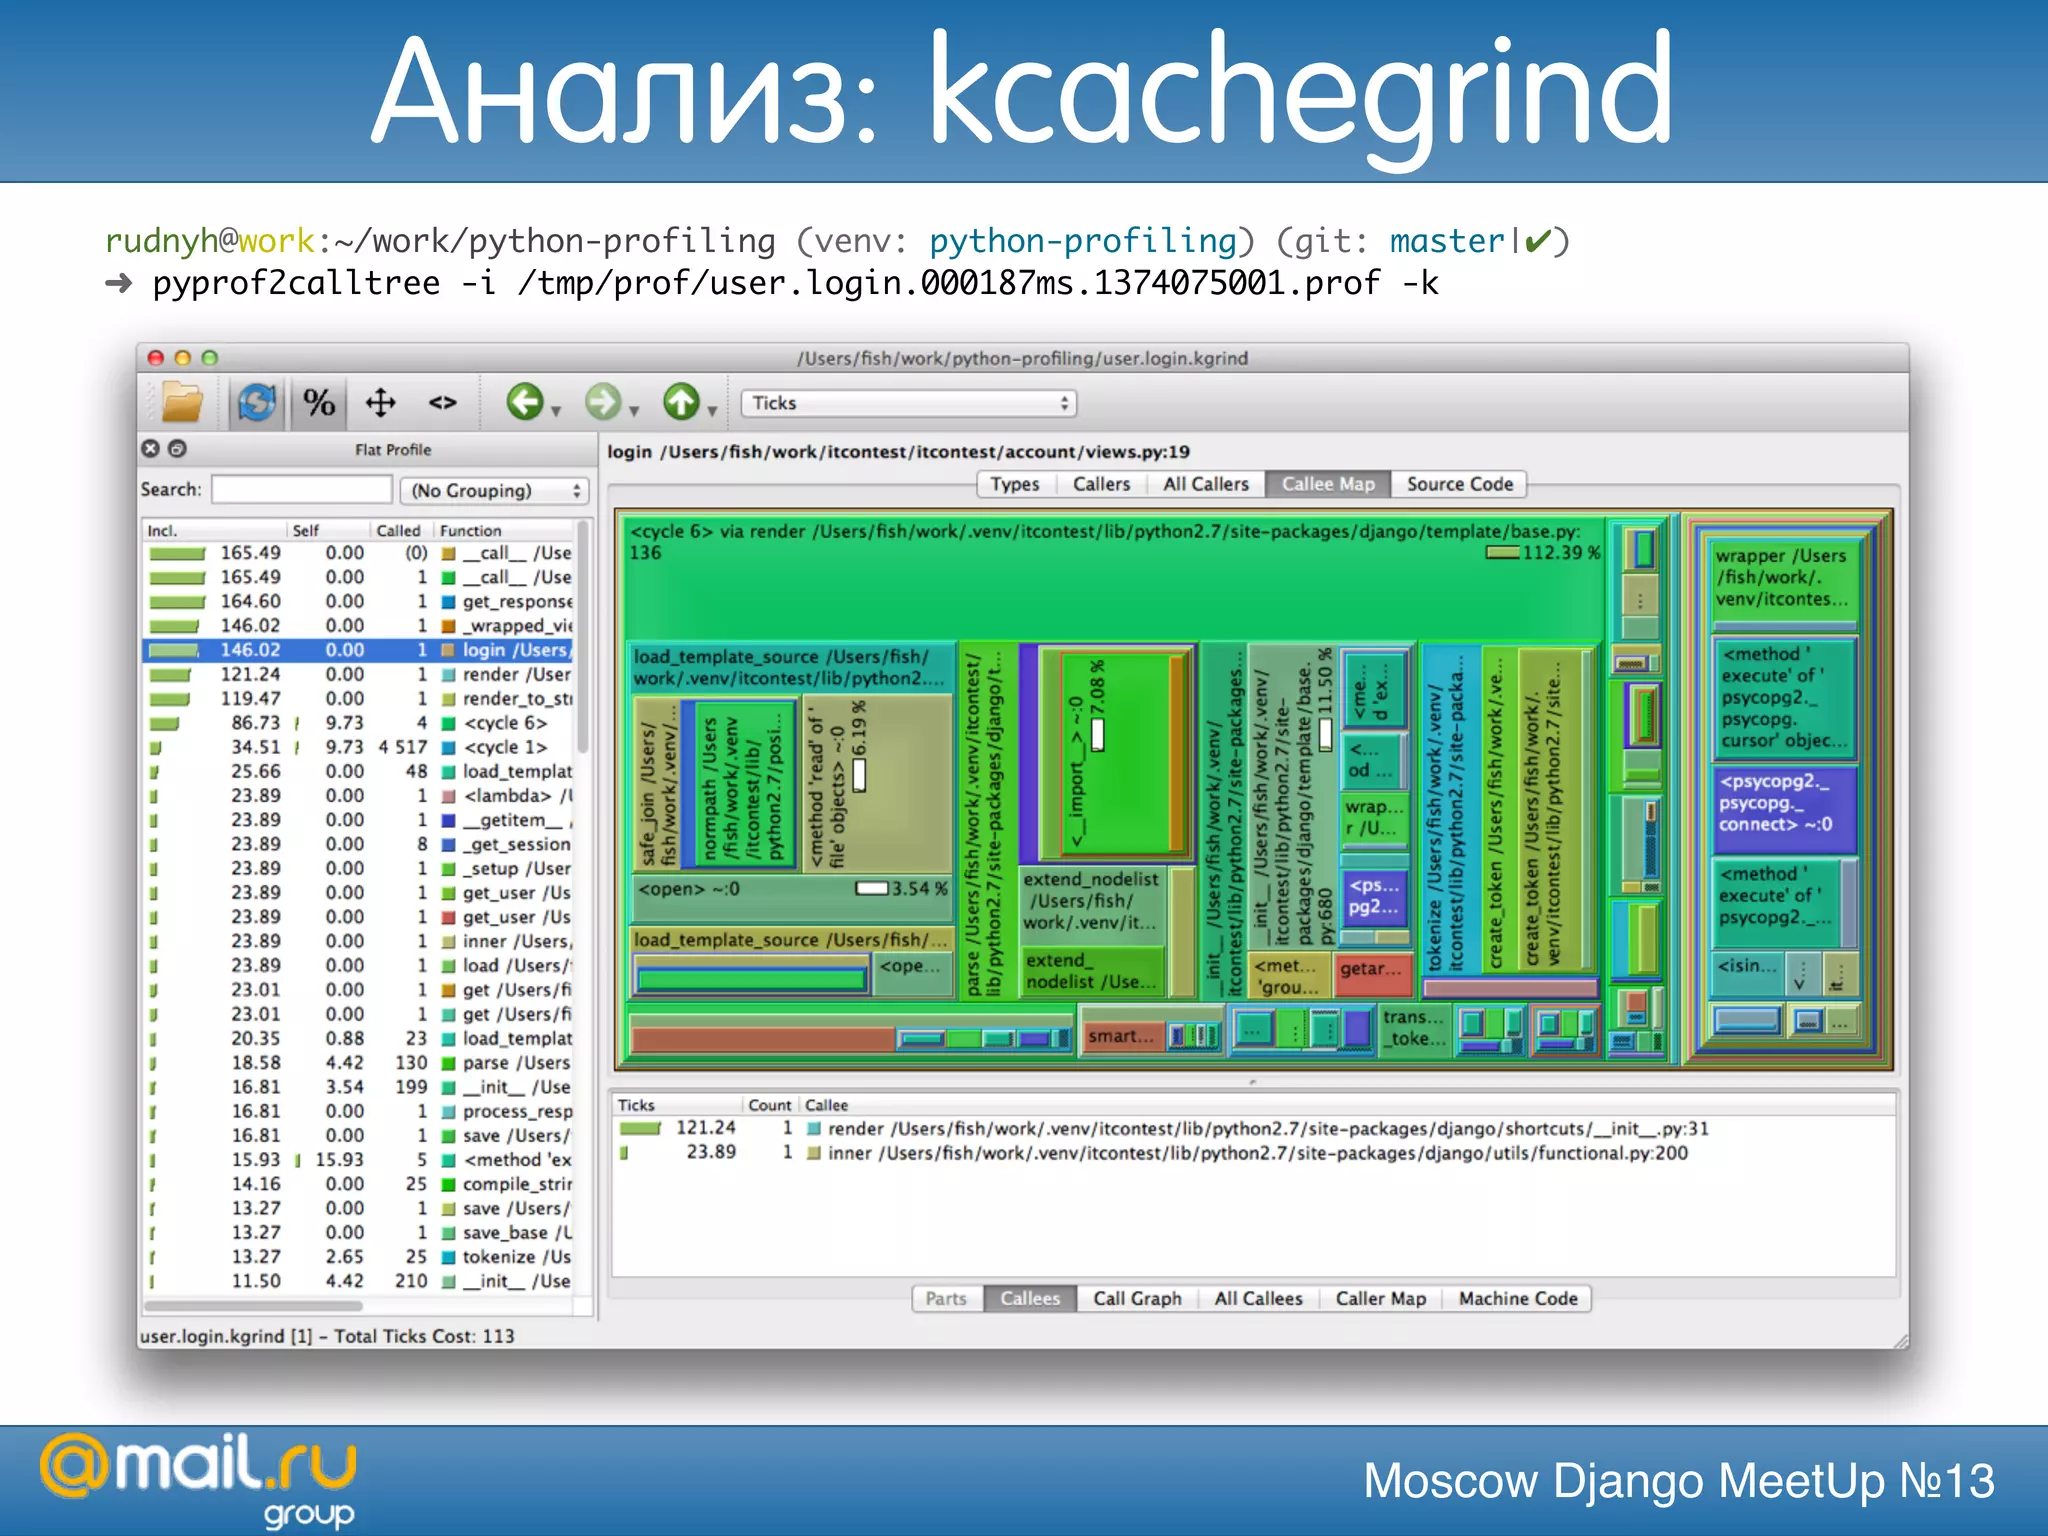Toggle cycle detection with the crossed-arrows icon
The width and height of the screenshot is (2048, 1536).
click(380, 403)
